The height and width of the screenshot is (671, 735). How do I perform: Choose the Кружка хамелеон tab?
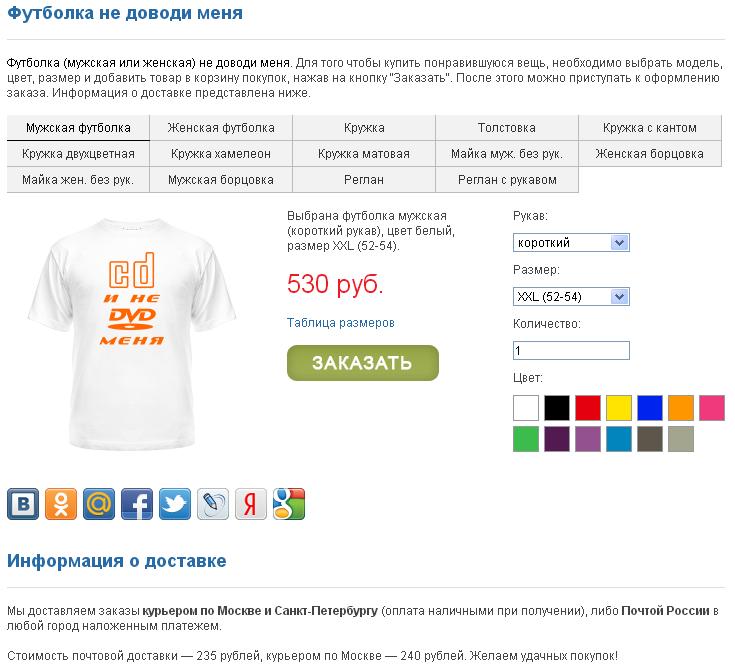tap(221, 154)
